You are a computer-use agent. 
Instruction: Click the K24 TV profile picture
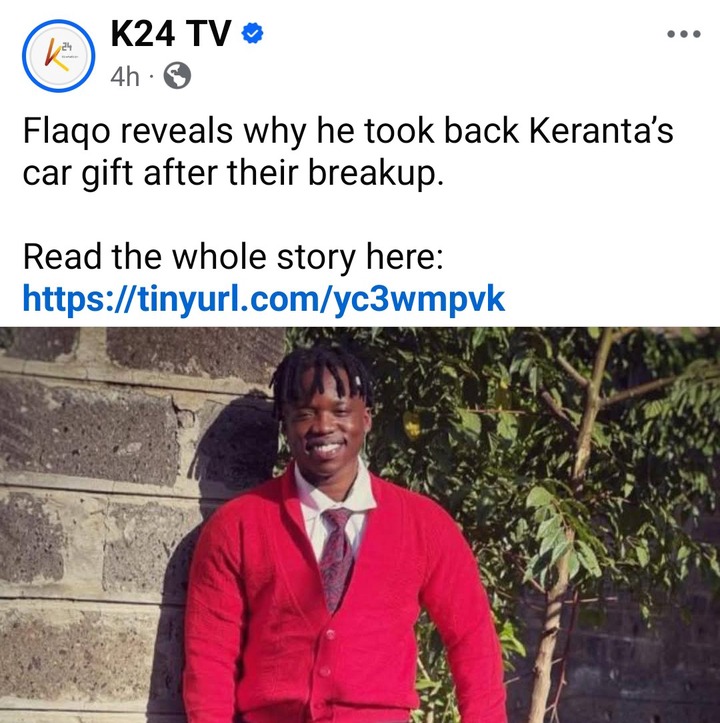coord(59,56)
